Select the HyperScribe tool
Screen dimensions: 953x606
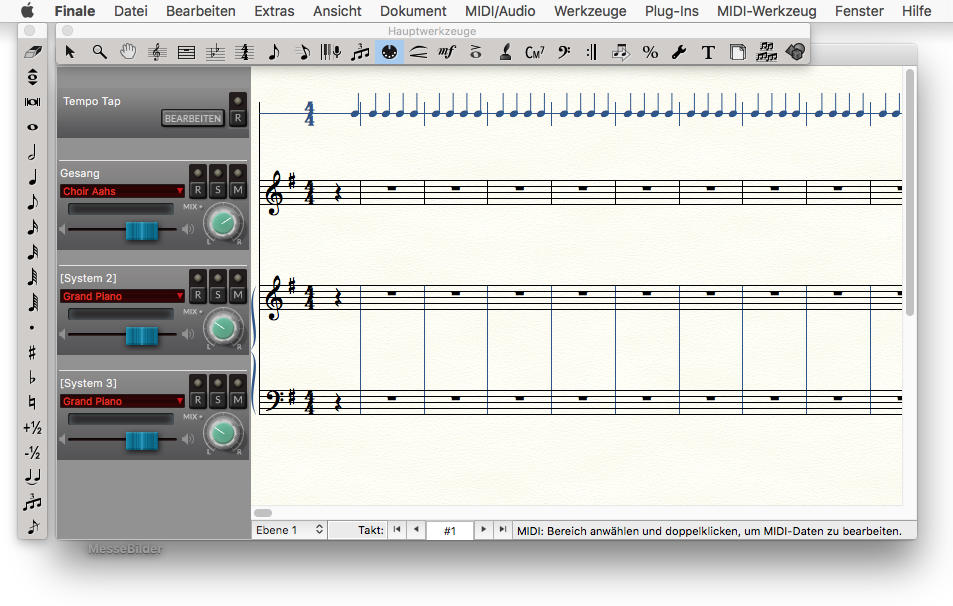click(x=331, y=52)
